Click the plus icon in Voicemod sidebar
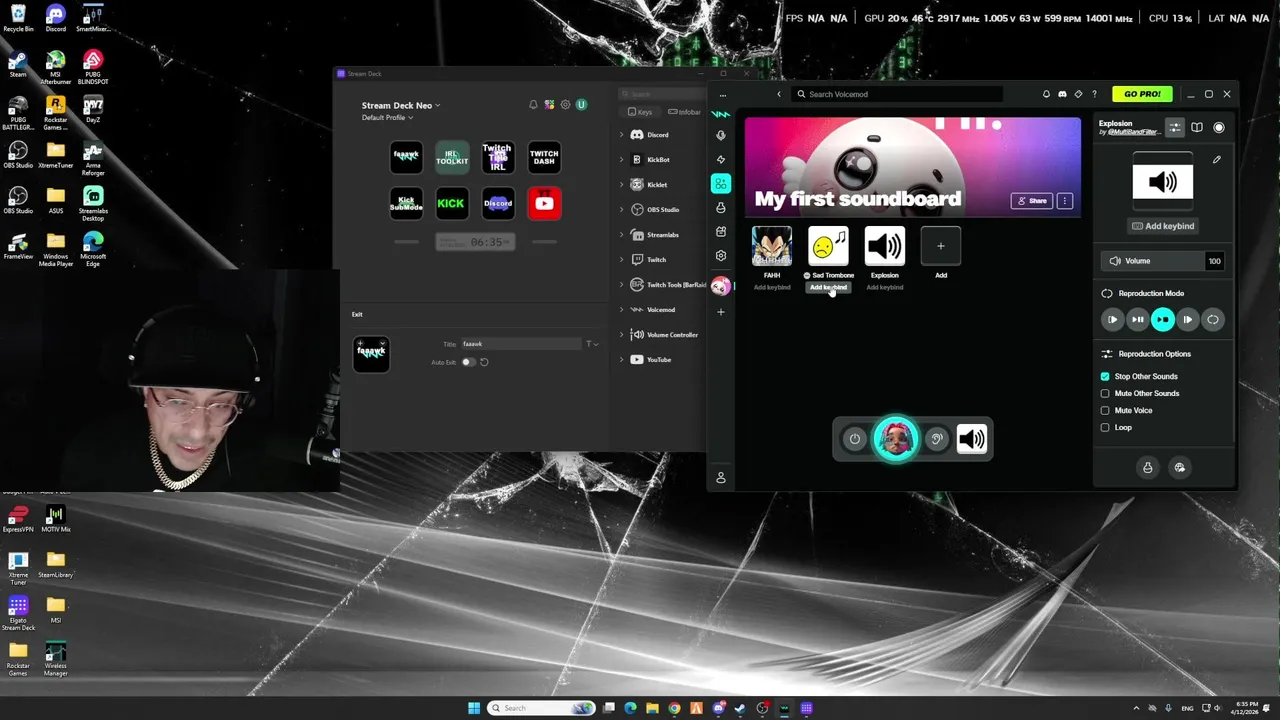 720,312
